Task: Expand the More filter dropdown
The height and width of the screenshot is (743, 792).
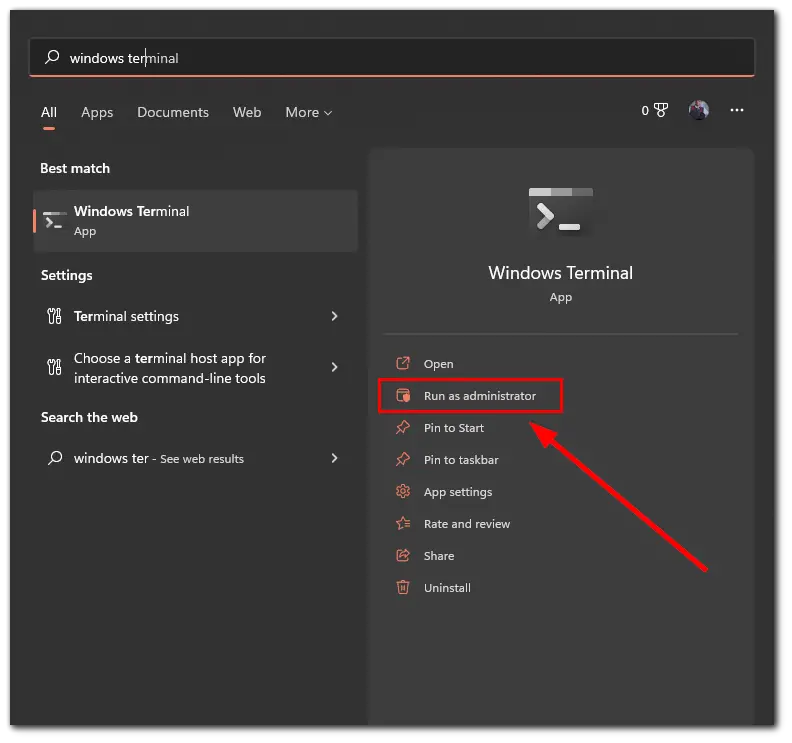Action: (x=309, y=112)
